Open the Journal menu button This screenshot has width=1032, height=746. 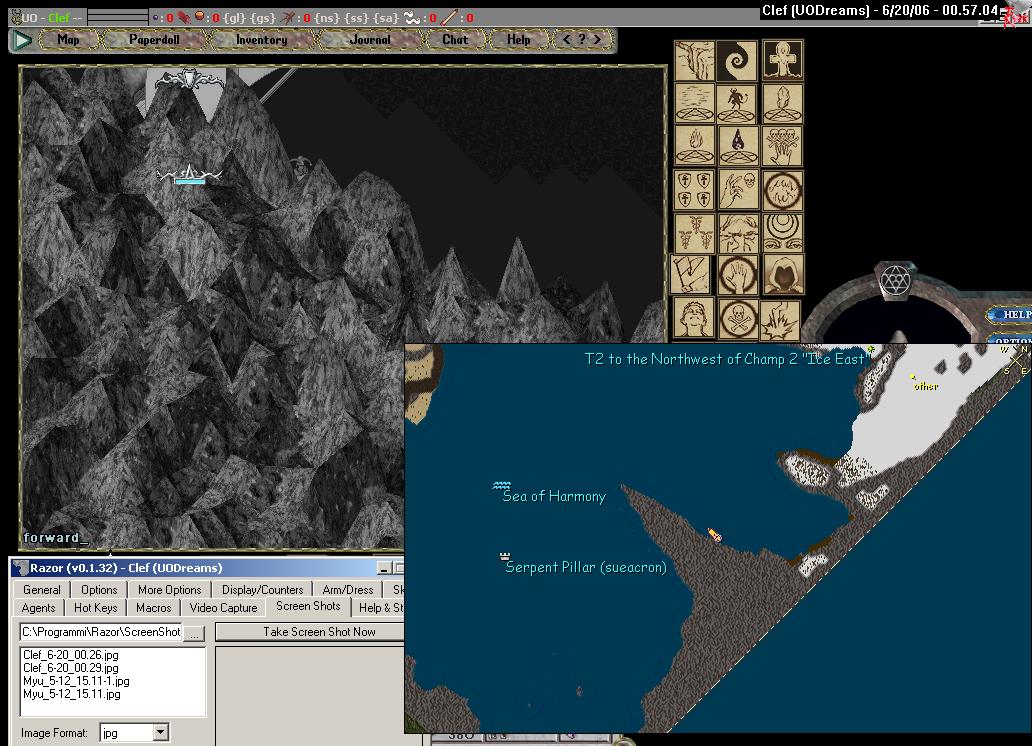click(x=369, y=40)
